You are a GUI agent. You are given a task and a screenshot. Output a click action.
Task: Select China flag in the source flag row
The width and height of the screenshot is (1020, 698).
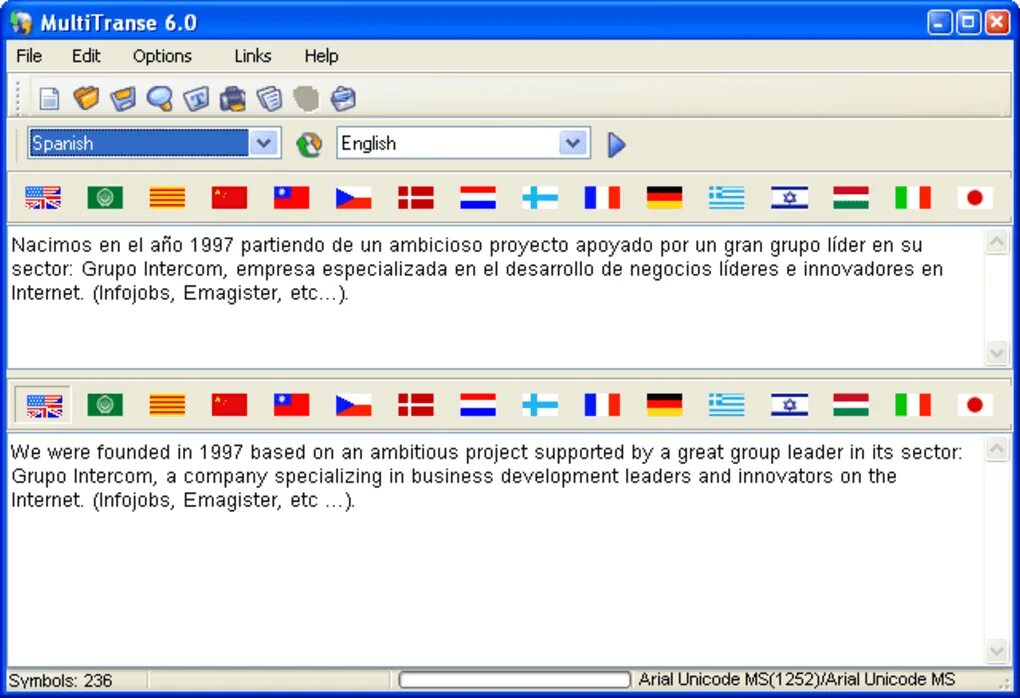(230, 198)
